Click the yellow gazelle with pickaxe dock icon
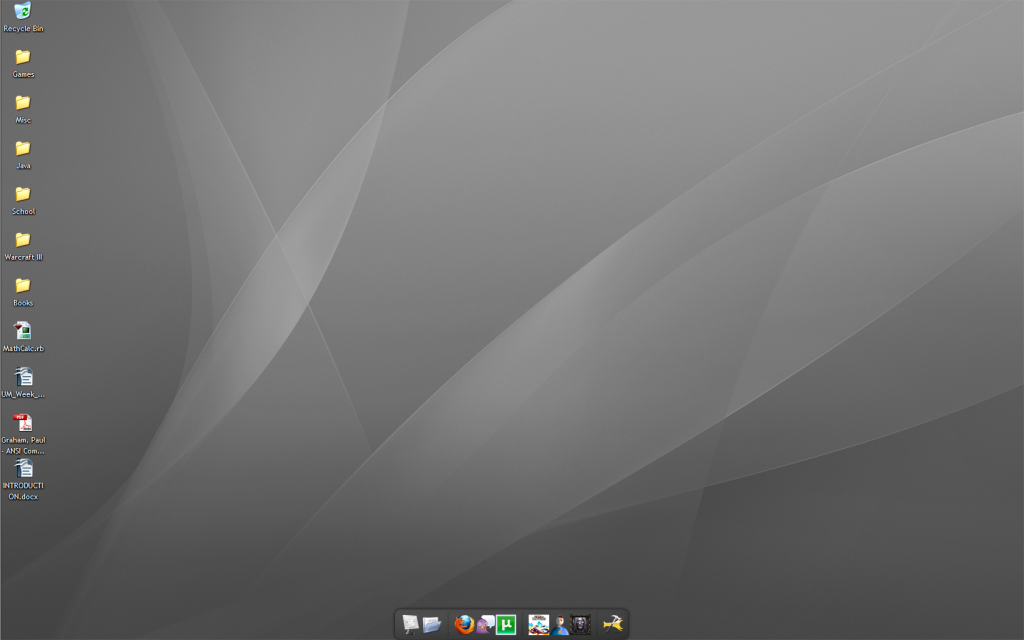The image size is (1024, 640). click(x=613, y=624)
